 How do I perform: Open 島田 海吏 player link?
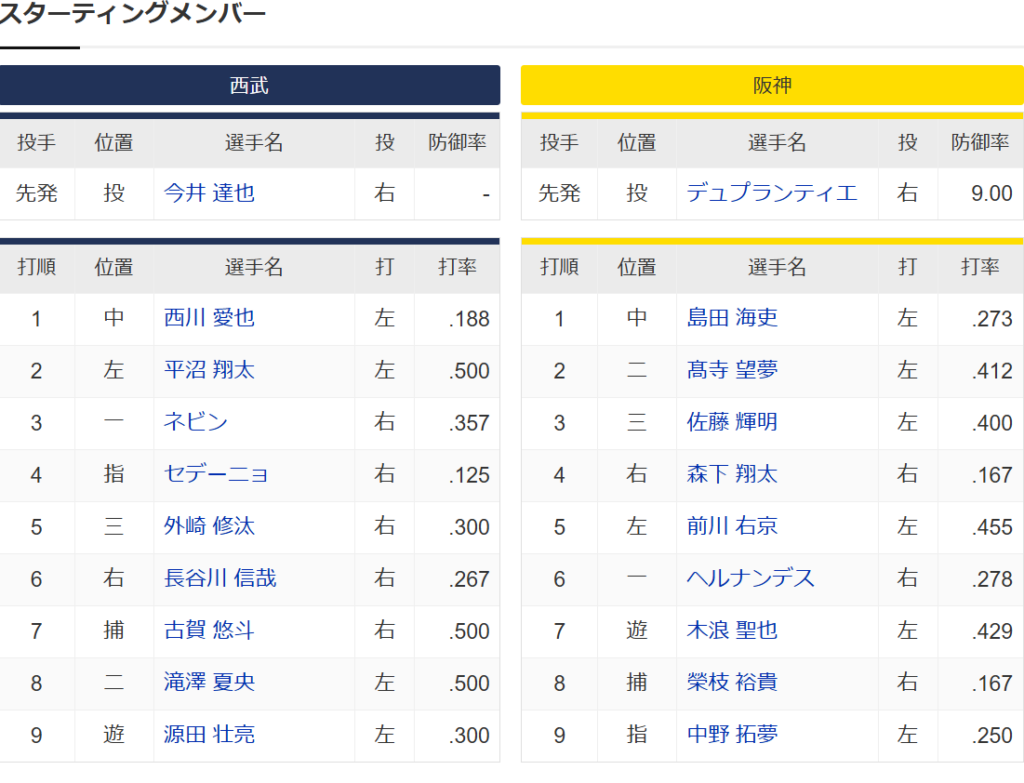coord(732,318)
